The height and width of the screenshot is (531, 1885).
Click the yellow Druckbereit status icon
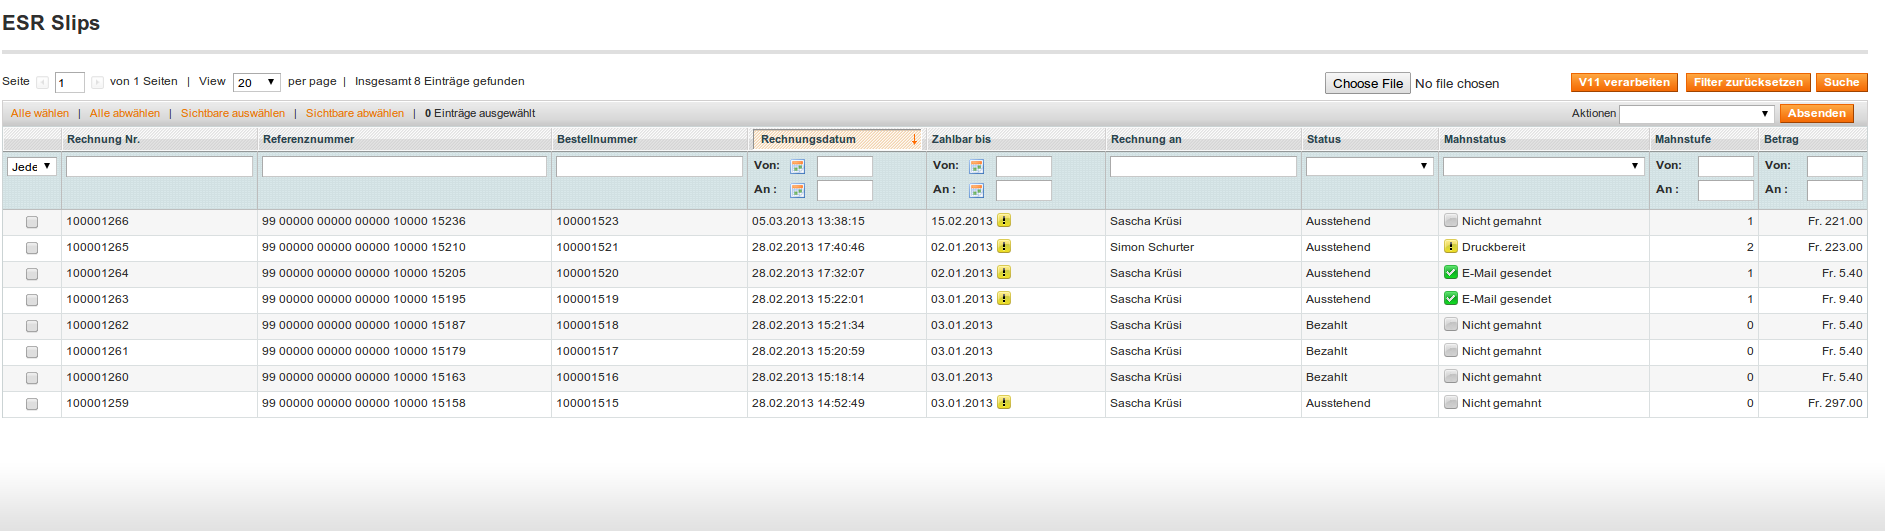pyautogui.click(x=1450, y=247)
